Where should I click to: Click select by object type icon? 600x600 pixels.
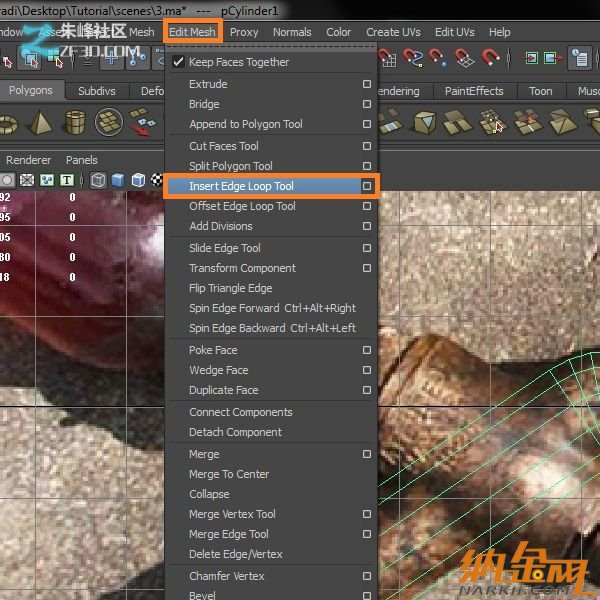31,59
